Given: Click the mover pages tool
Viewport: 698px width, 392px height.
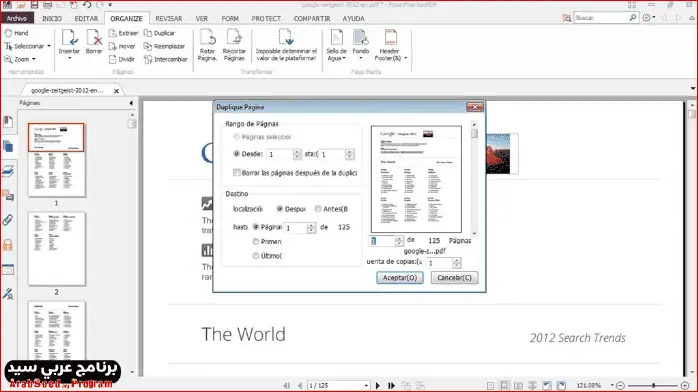Looking at the screenshot, I should (122, 46).
